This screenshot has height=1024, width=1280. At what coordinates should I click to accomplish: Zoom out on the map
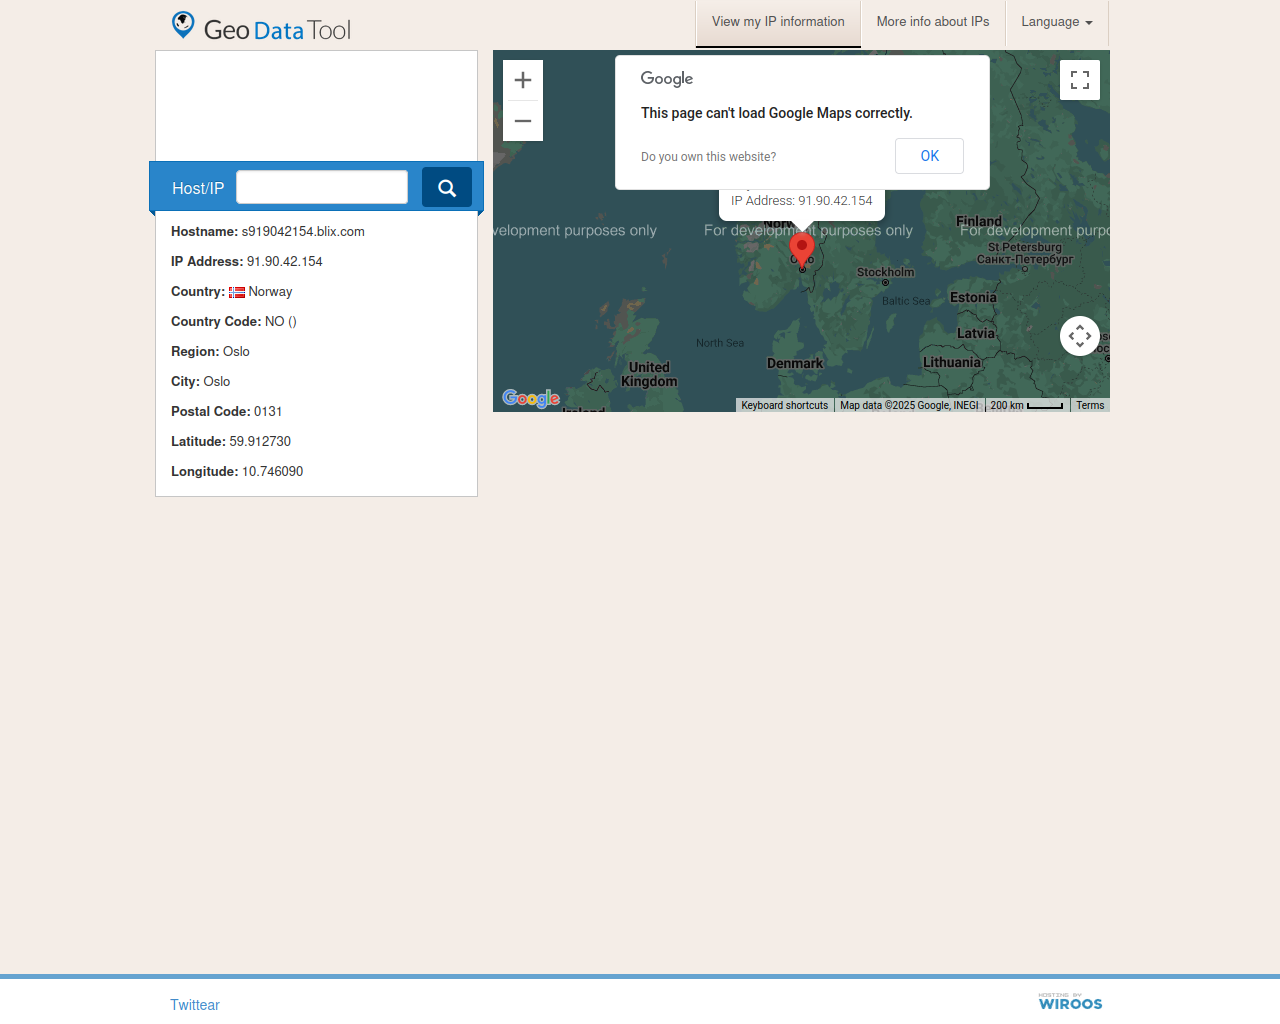click(x=523, y=121)
